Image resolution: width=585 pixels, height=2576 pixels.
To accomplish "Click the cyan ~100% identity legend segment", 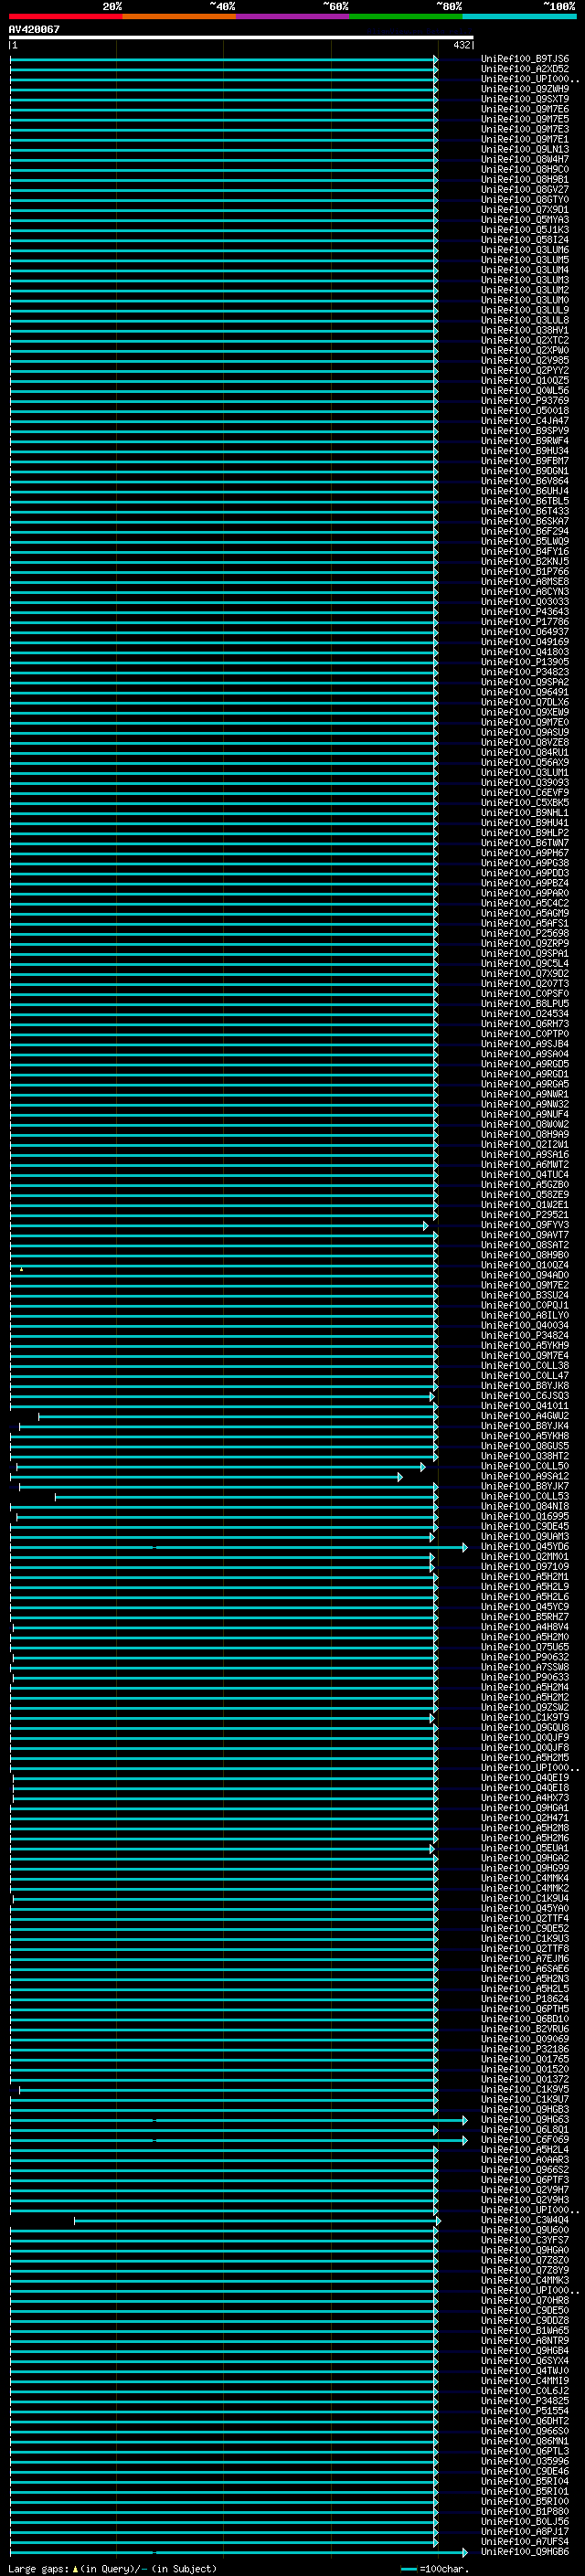I will coord(519,16).
